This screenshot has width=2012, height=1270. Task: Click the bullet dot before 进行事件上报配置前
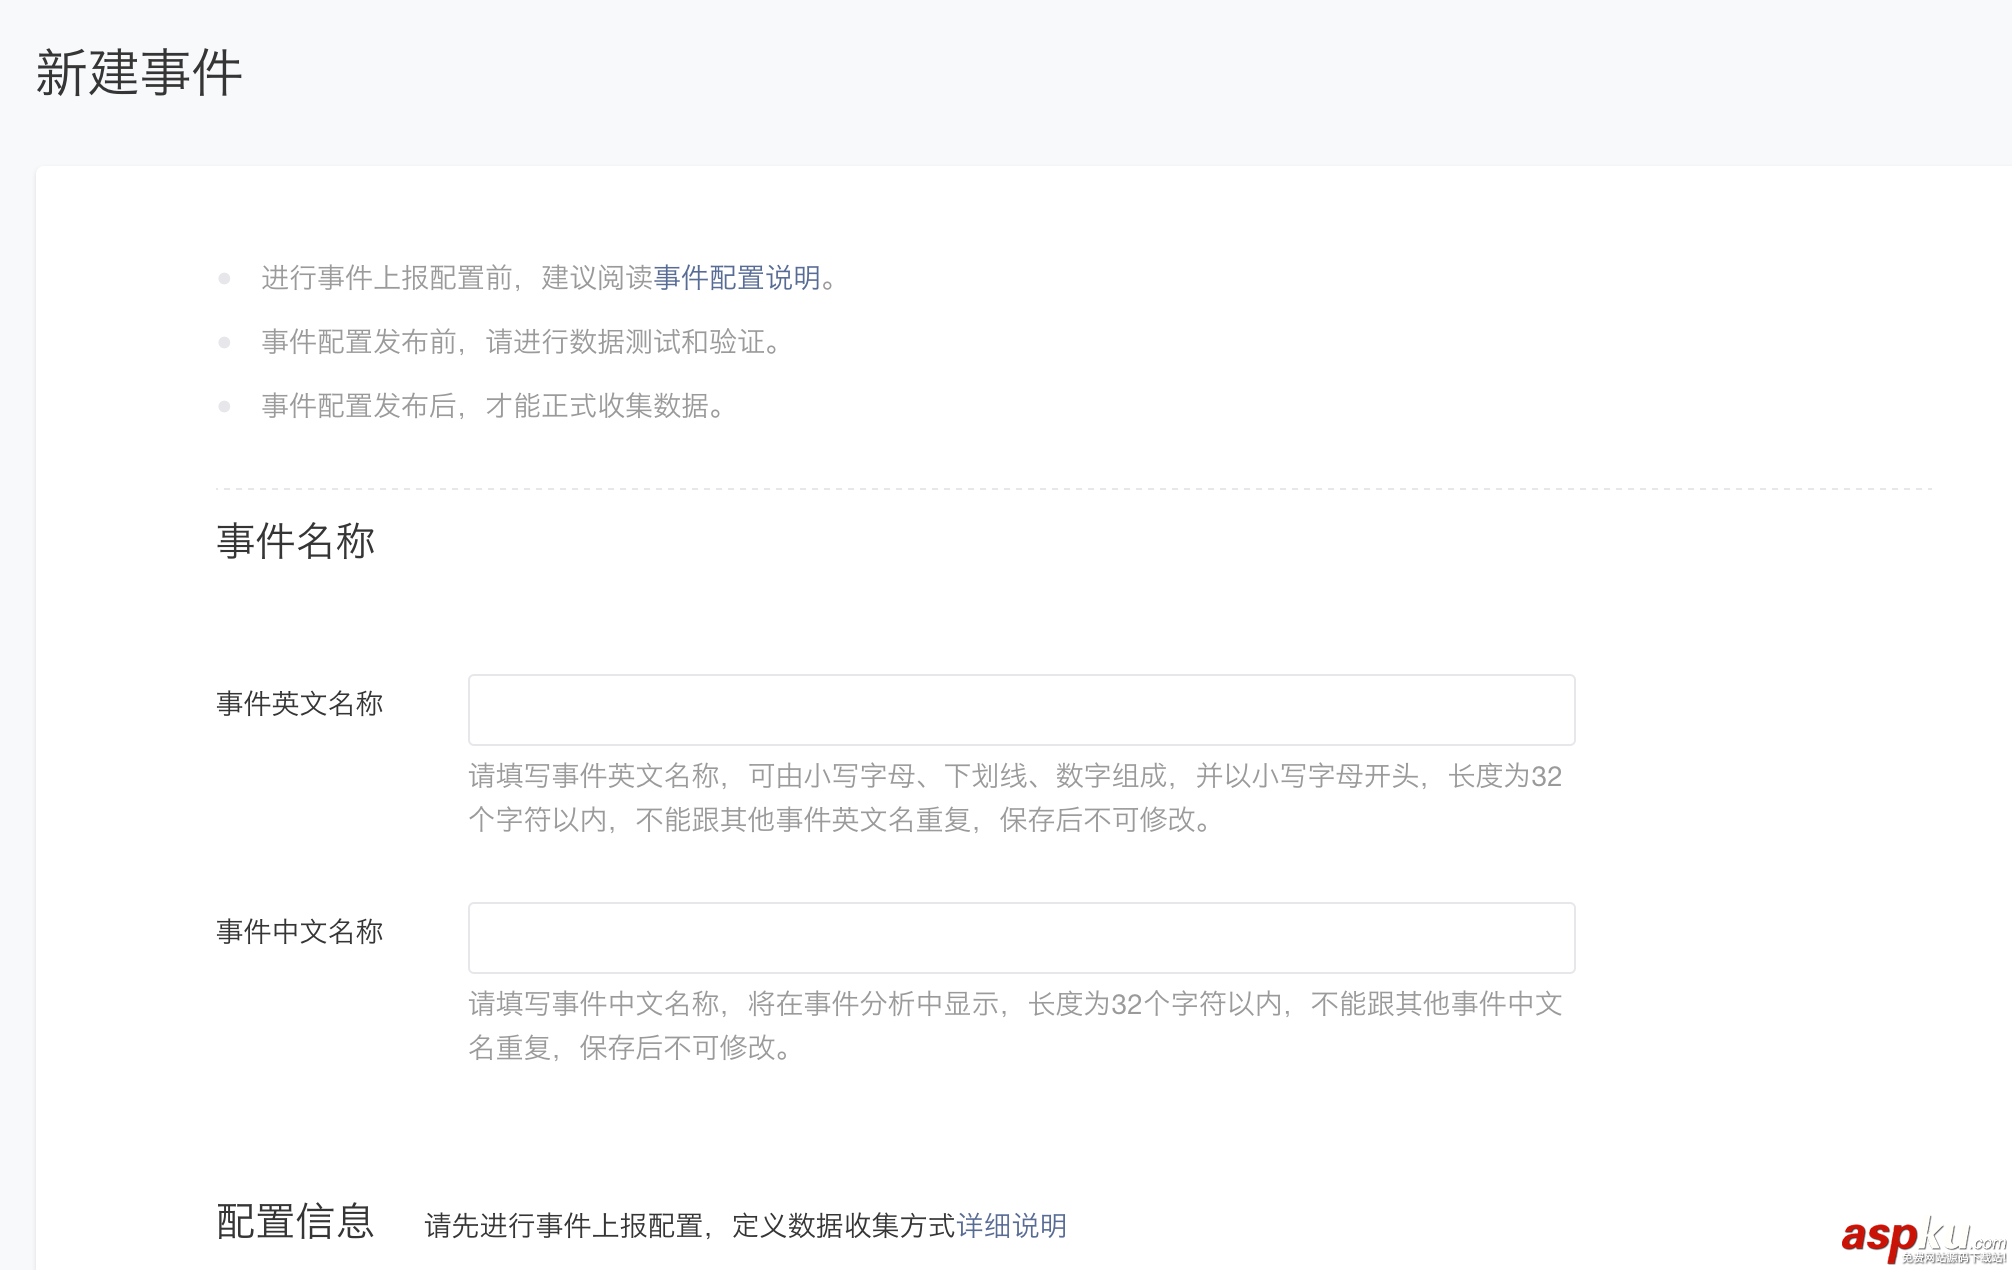click(225, 279)
